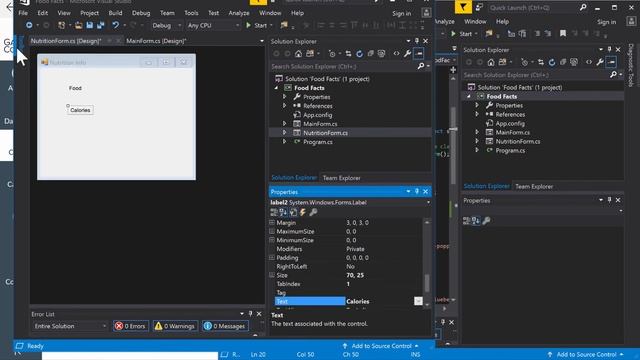
Task: Toggle the 0 Messages filter
Action: click(x=225, y=326)
